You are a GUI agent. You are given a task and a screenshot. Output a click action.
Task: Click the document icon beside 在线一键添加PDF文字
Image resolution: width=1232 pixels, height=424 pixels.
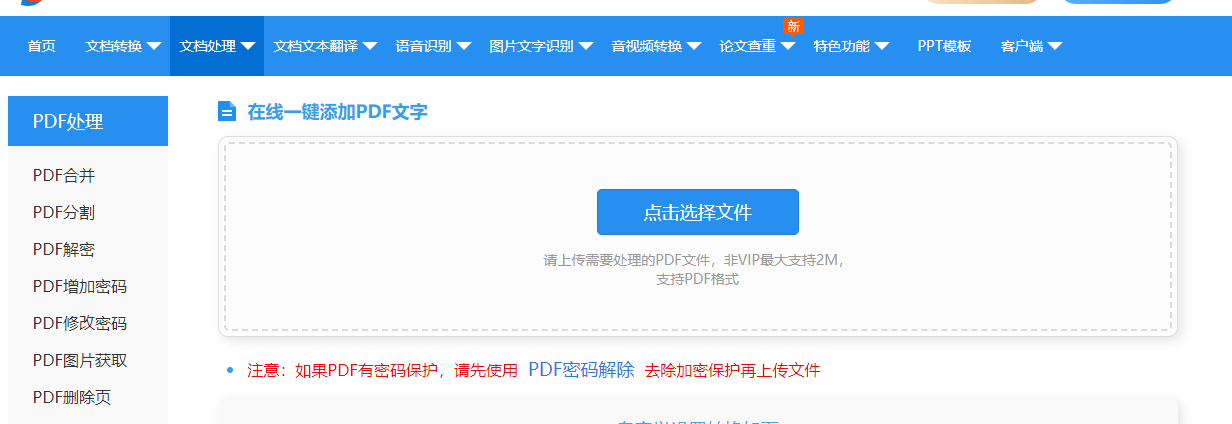click(x=227, y=111)
